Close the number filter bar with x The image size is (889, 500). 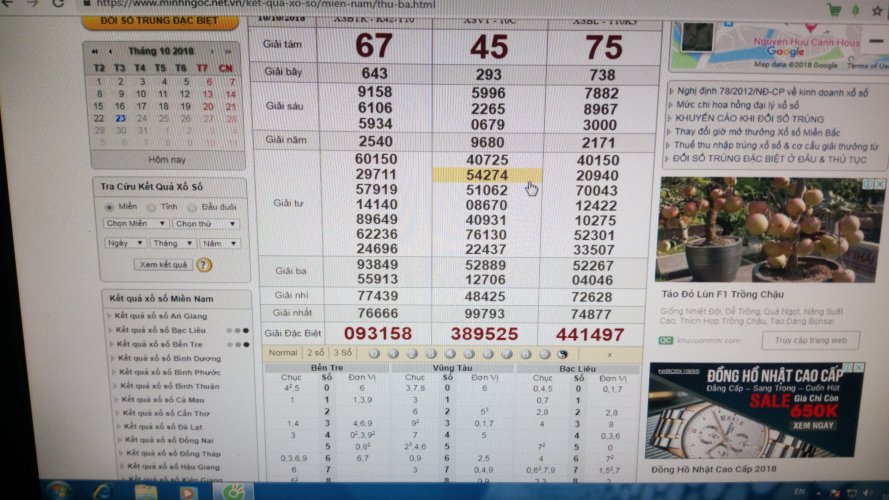pyautogui.click(x=610, y=354)
